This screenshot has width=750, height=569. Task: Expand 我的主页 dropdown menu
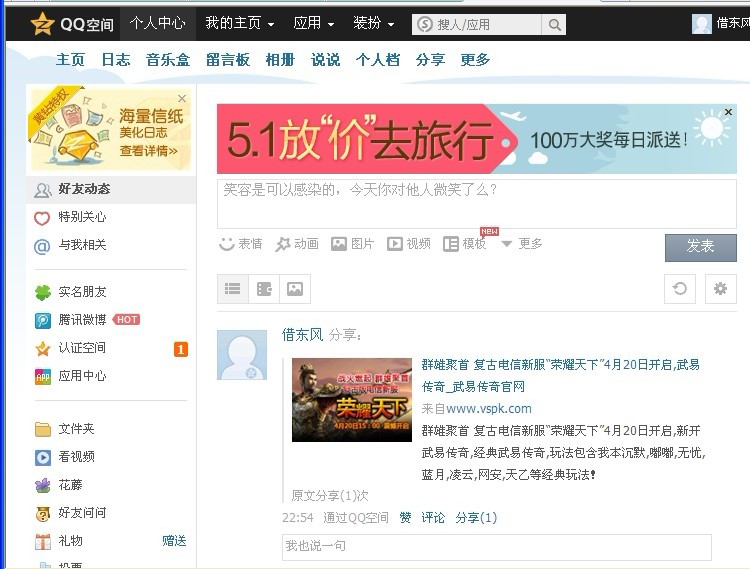click(x=240, y=23)
